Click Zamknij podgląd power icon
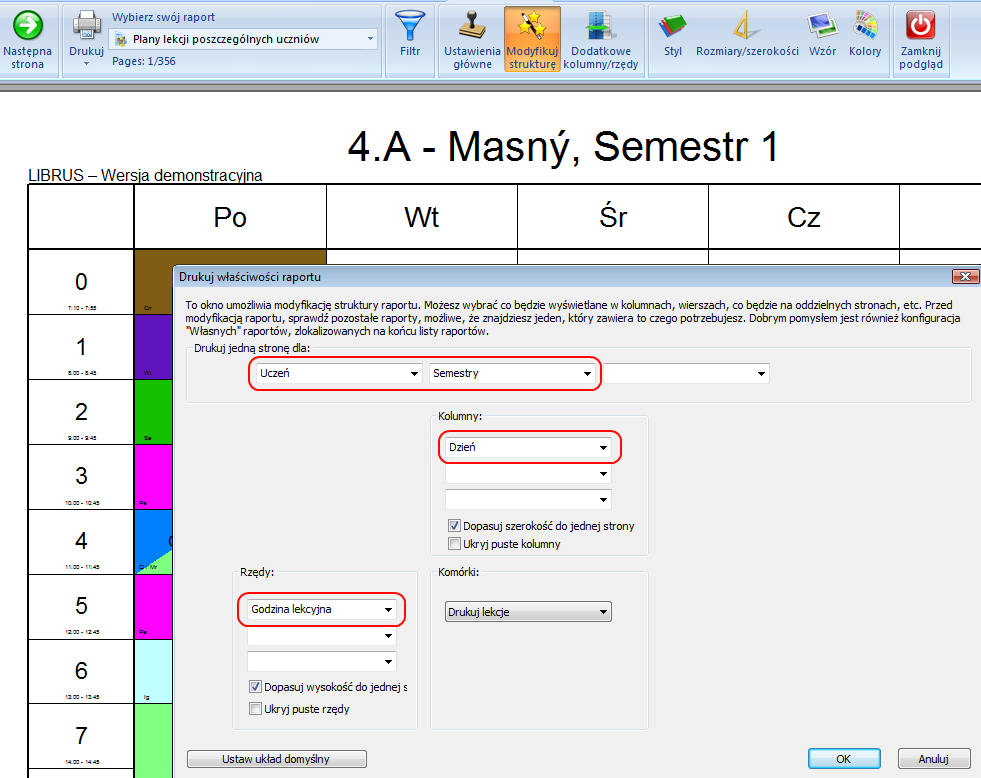Viewport: 981px width, 778px height. [x=921, y=25]
